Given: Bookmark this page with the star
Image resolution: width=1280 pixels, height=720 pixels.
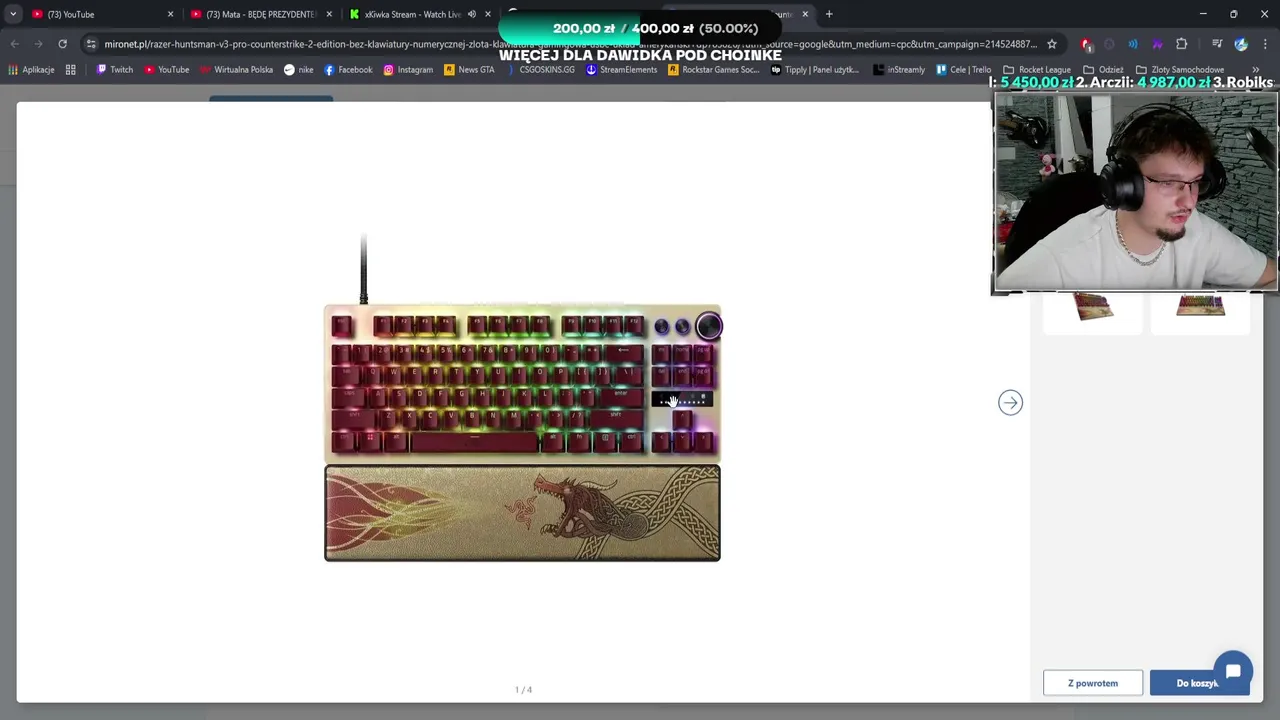Looking at the screenshot, I should (1051, 44).
